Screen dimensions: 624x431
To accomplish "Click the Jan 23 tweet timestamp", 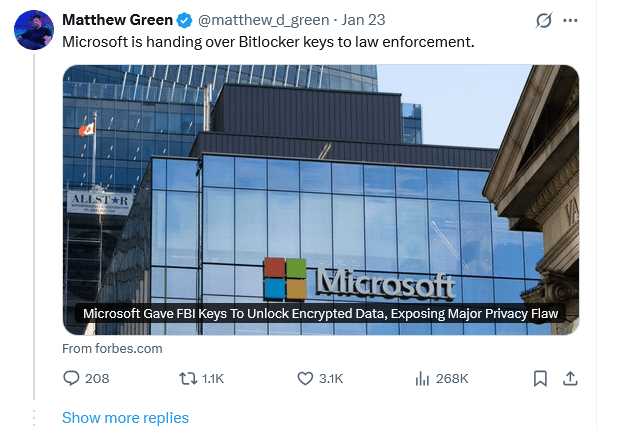I will [x=362, y=20].
